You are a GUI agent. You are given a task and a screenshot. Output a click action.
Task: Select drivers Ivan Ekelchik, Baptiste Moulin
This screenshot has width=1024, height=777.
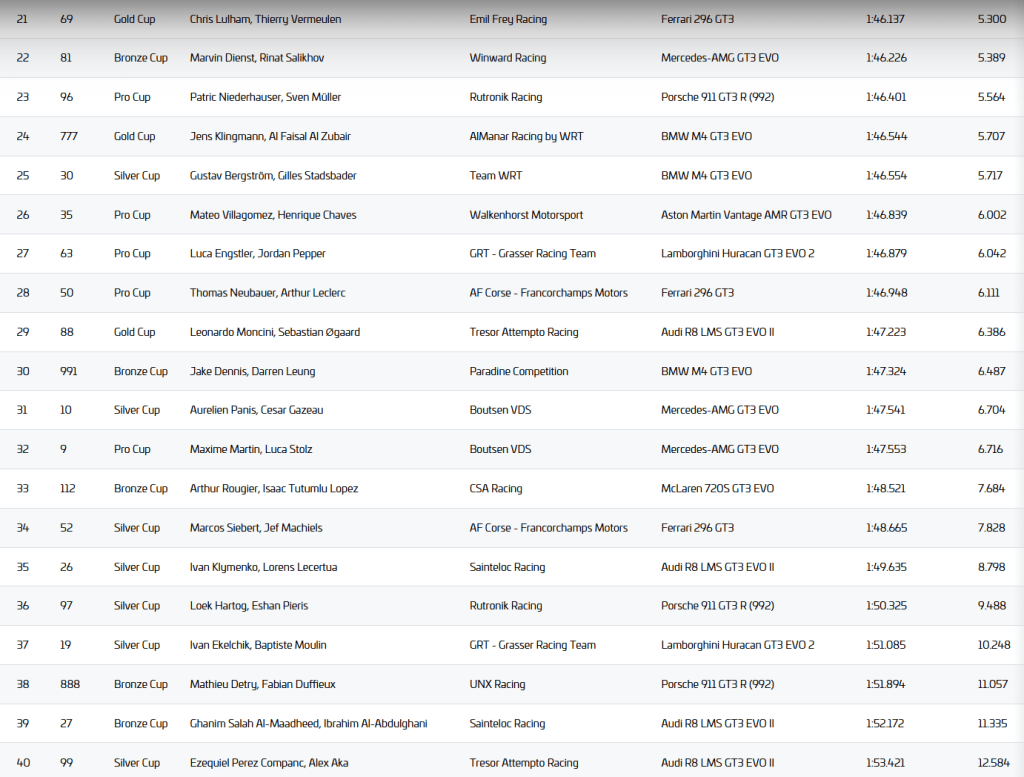(258, 644)
